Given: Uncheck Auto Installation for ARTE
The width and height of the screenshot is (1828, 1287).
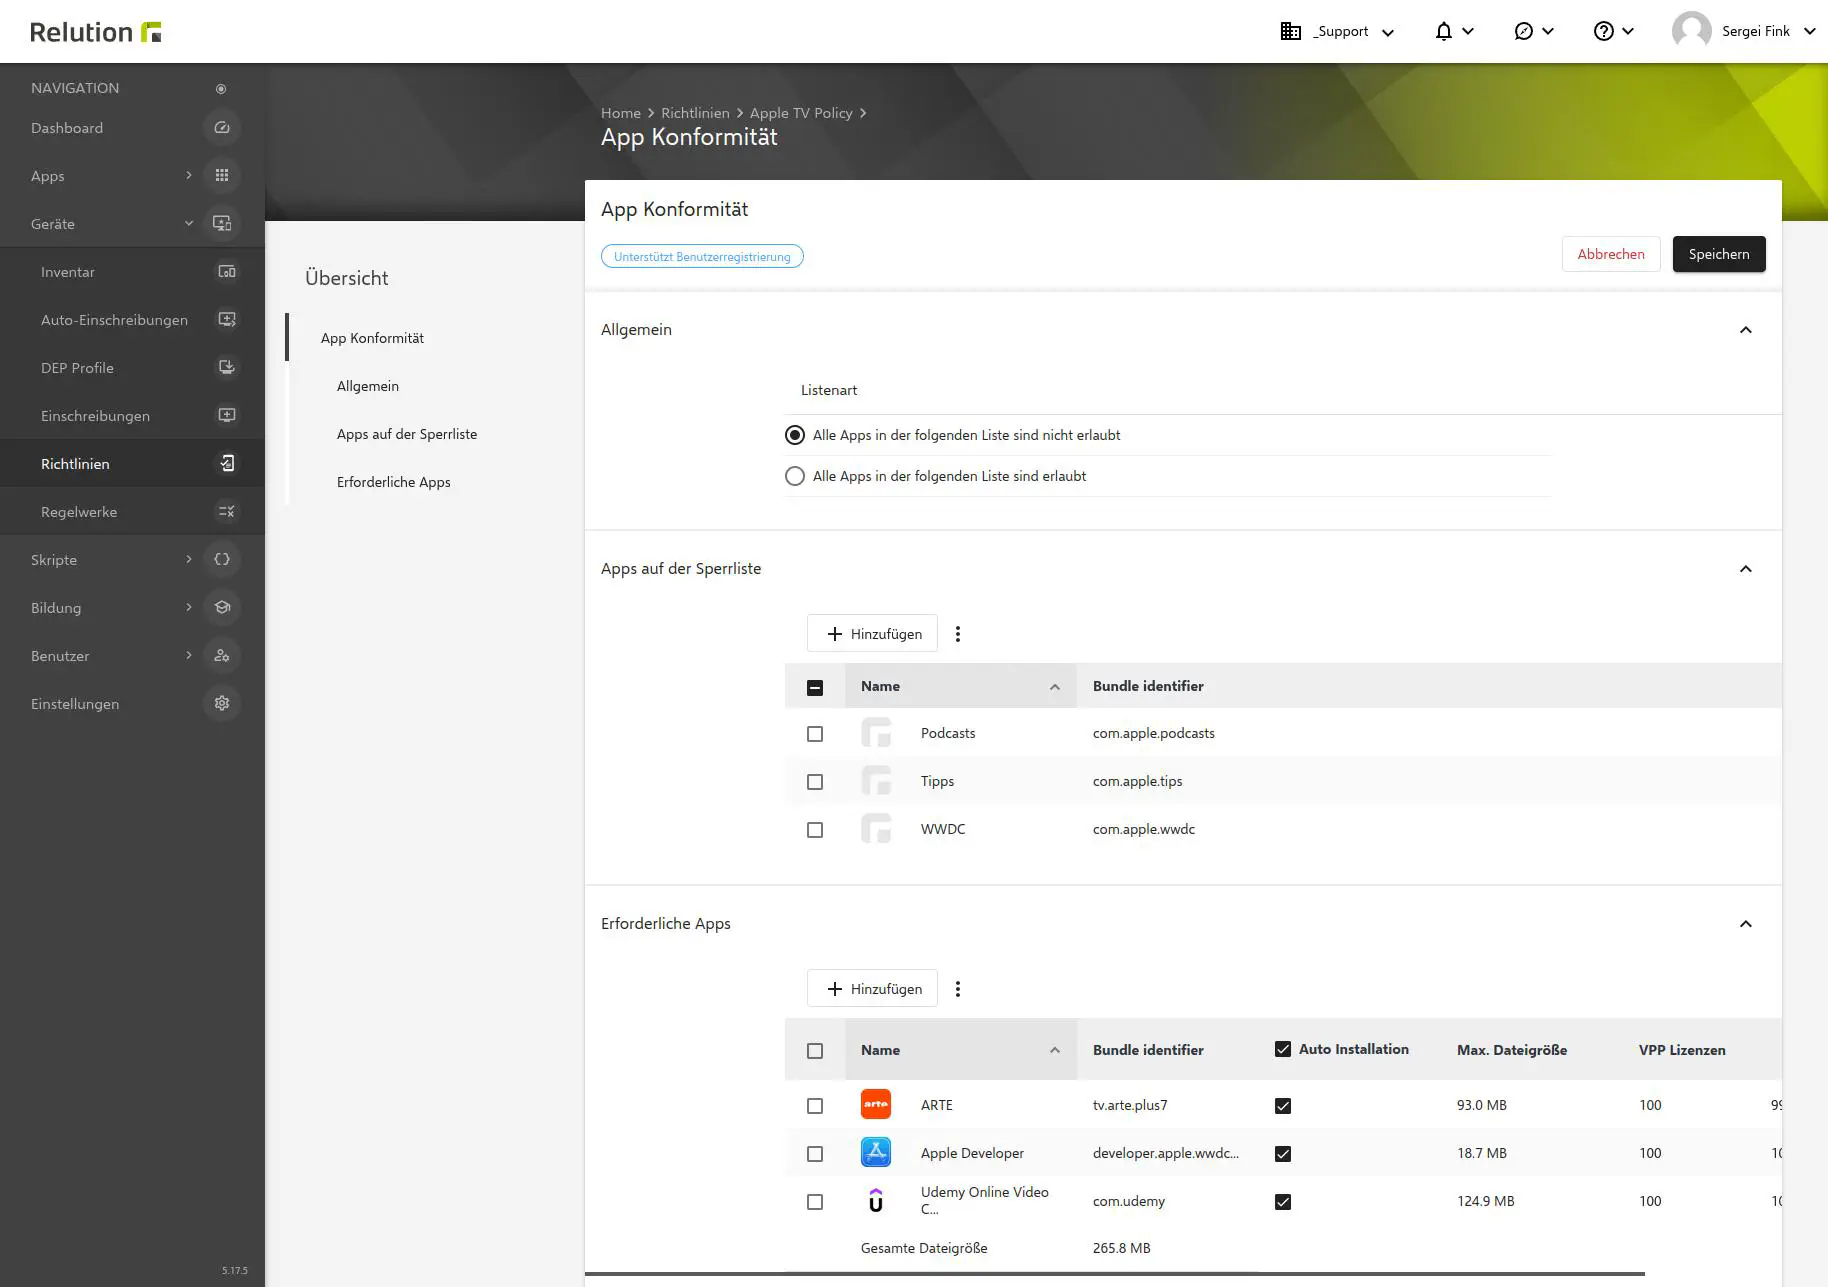Looking at the screenshot, I should (x=1282, y=1105).
